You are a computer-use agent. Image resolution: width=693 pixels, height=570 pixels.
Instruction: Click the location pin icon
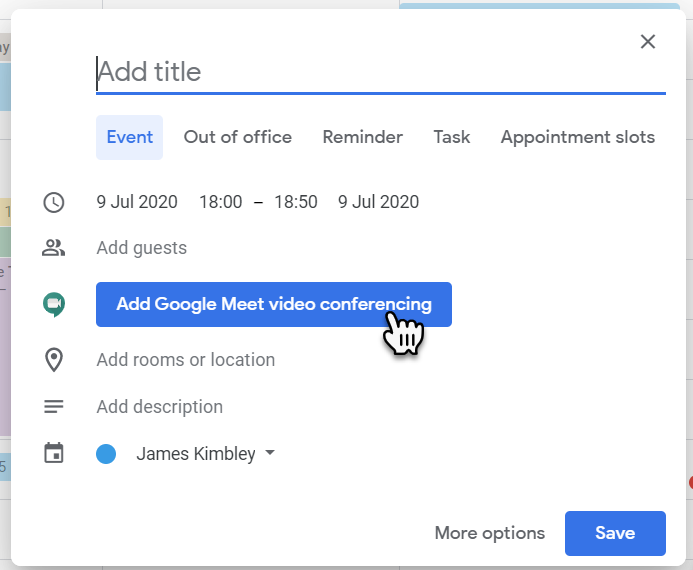pos(54,360)
